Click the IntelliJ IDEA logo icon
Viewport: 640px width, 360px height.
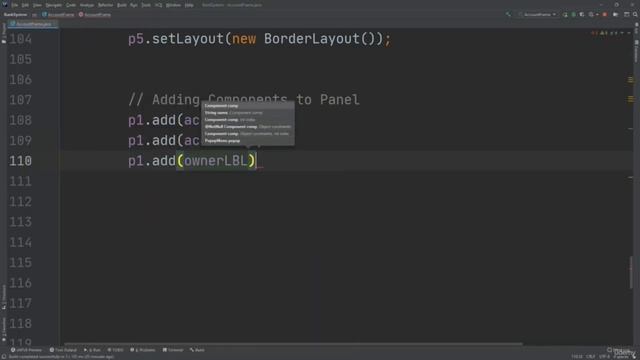[5, 5]
